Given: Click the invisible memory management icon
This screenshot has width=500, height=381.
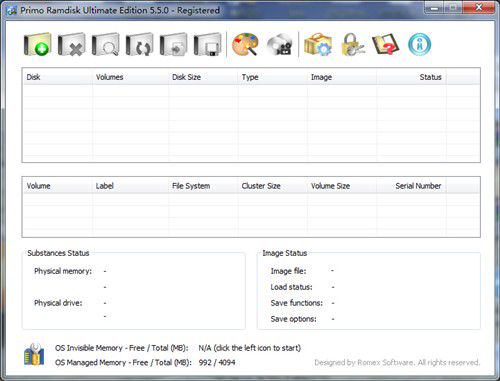Looking at the screenshot, I should [x=34, y=354].
